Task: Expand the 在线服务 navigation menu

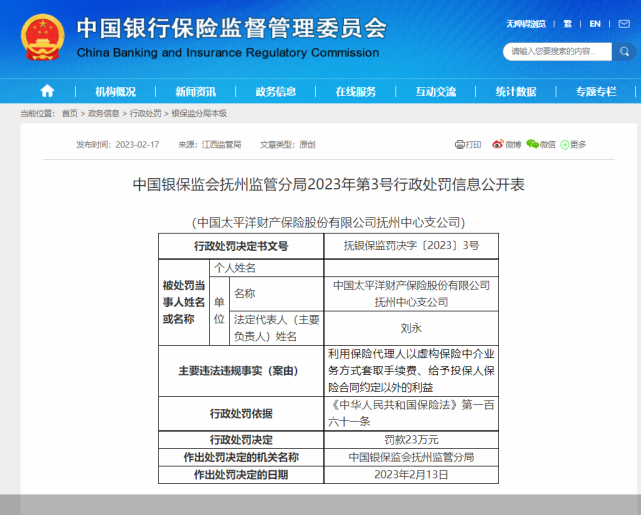Action: (x=355, y=91)
